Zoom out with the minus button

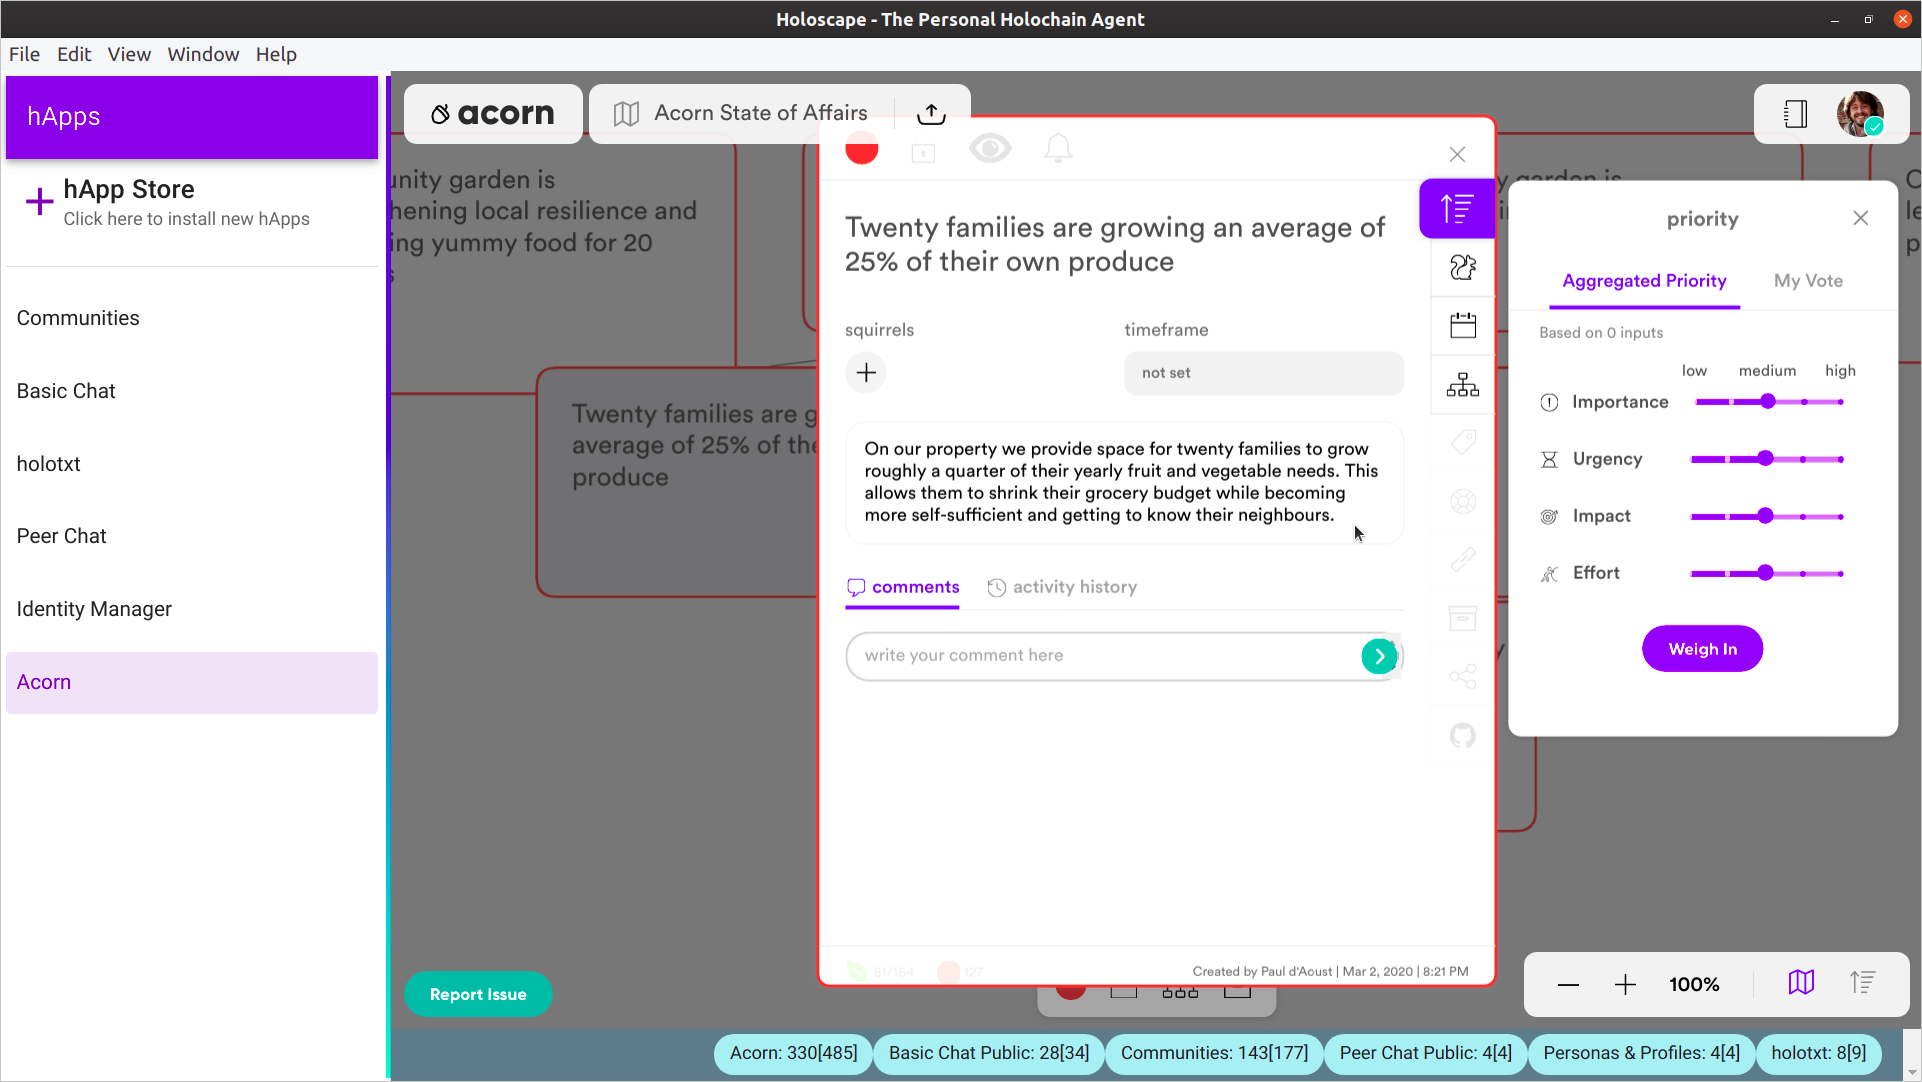1568,985
